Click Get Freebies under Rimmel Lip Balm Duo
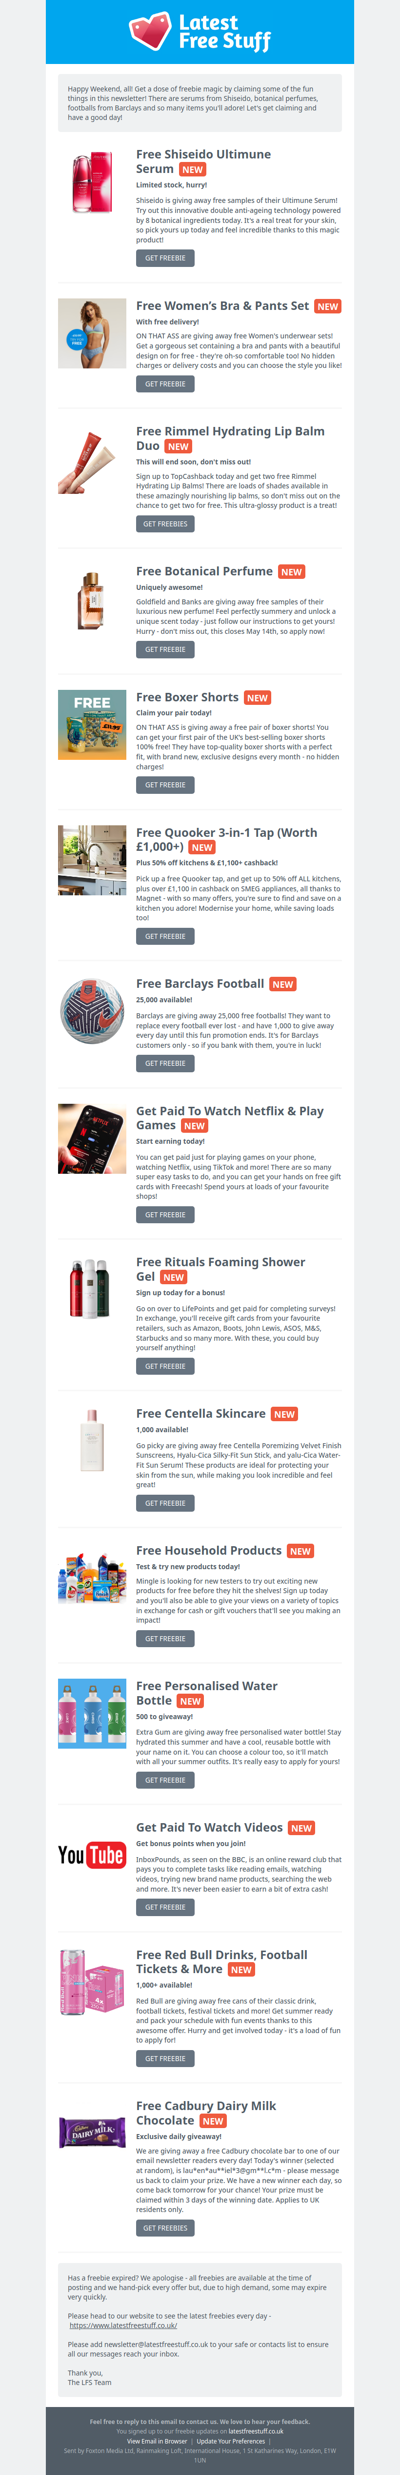 coord(165,524)
